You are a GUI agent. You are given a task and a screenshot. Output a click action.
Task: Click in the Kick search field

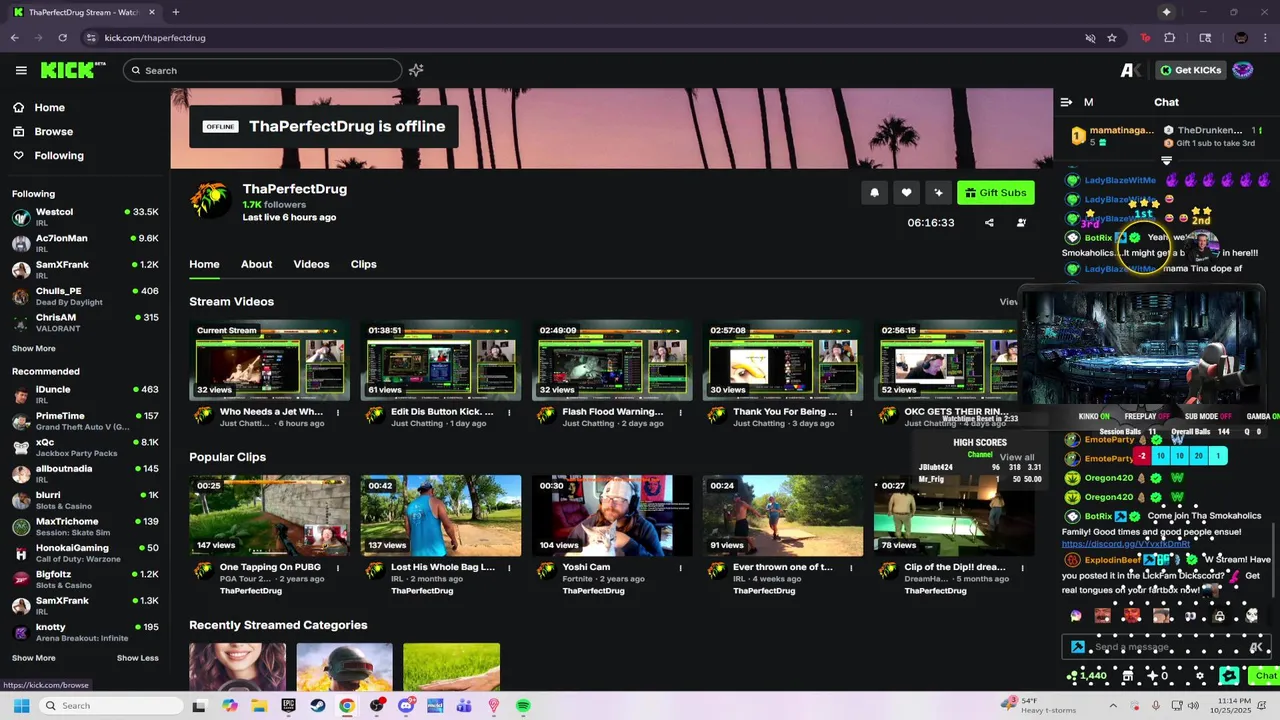click(263, 70)
